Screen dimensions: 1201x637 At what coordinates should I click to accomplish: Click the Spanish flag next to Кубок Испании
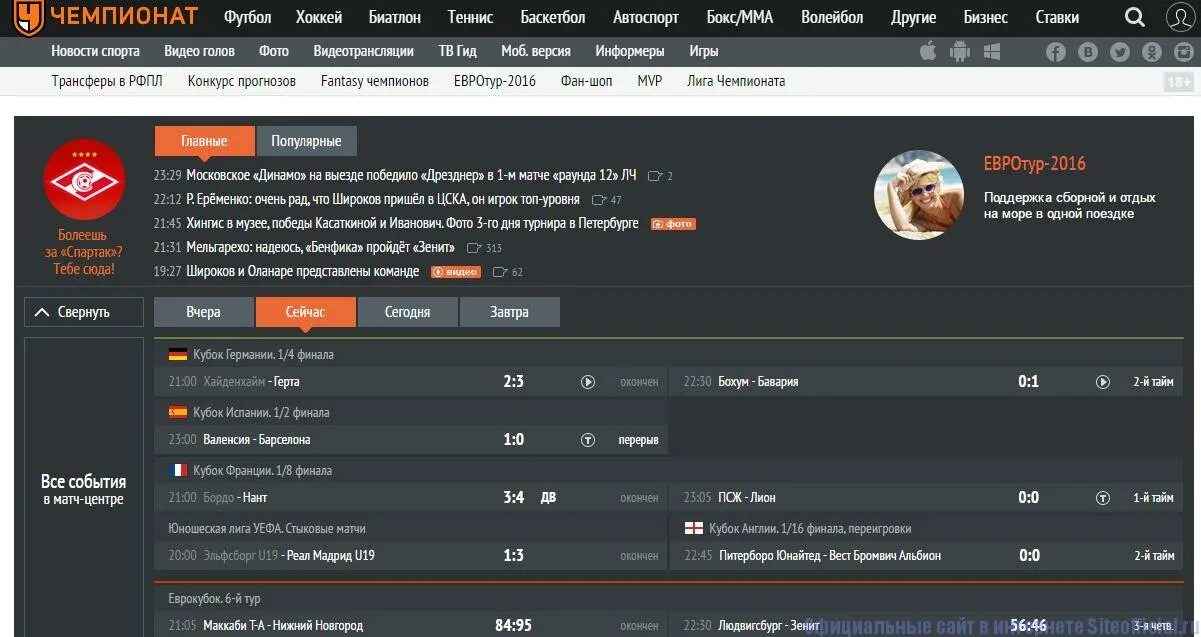(178, 412)
